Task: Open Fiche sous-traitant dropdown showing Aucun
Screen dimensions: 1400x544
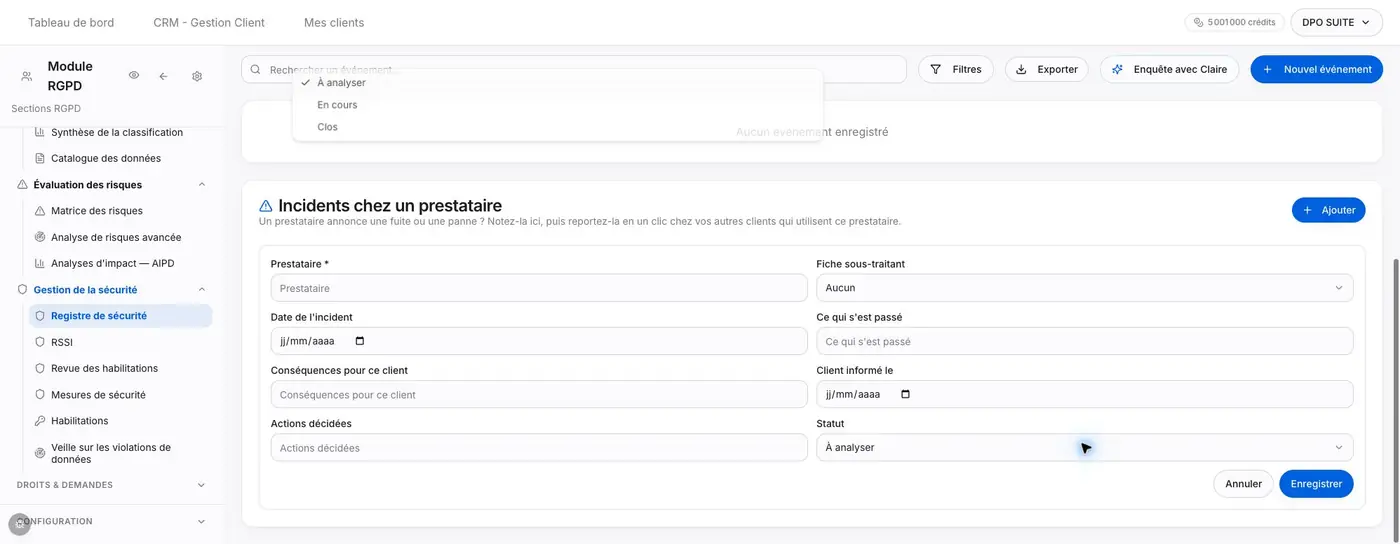Action: tap(1084, 288)
